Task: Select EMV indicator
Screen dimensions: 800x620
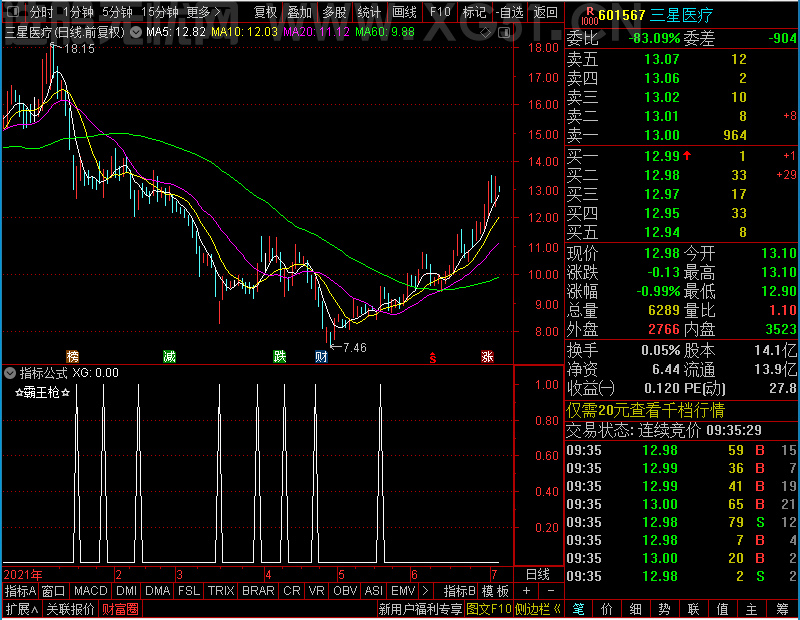Action: pos(403,591)
